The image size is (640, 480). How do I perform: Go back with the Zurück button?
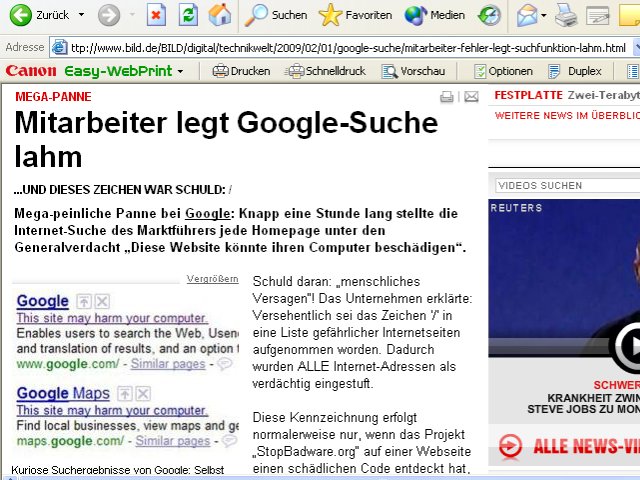[39, 15]
